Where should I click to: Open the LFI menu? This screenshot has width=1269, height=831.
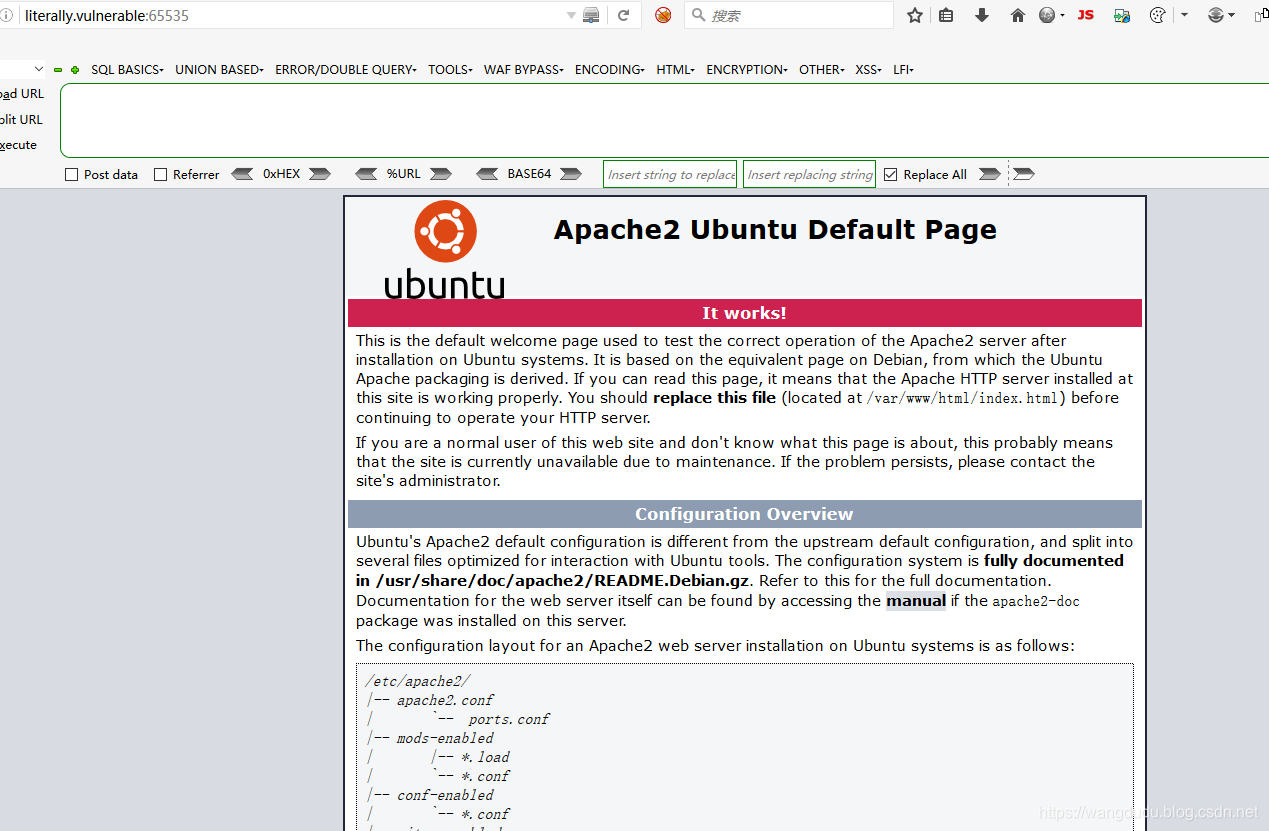point(903,70)
